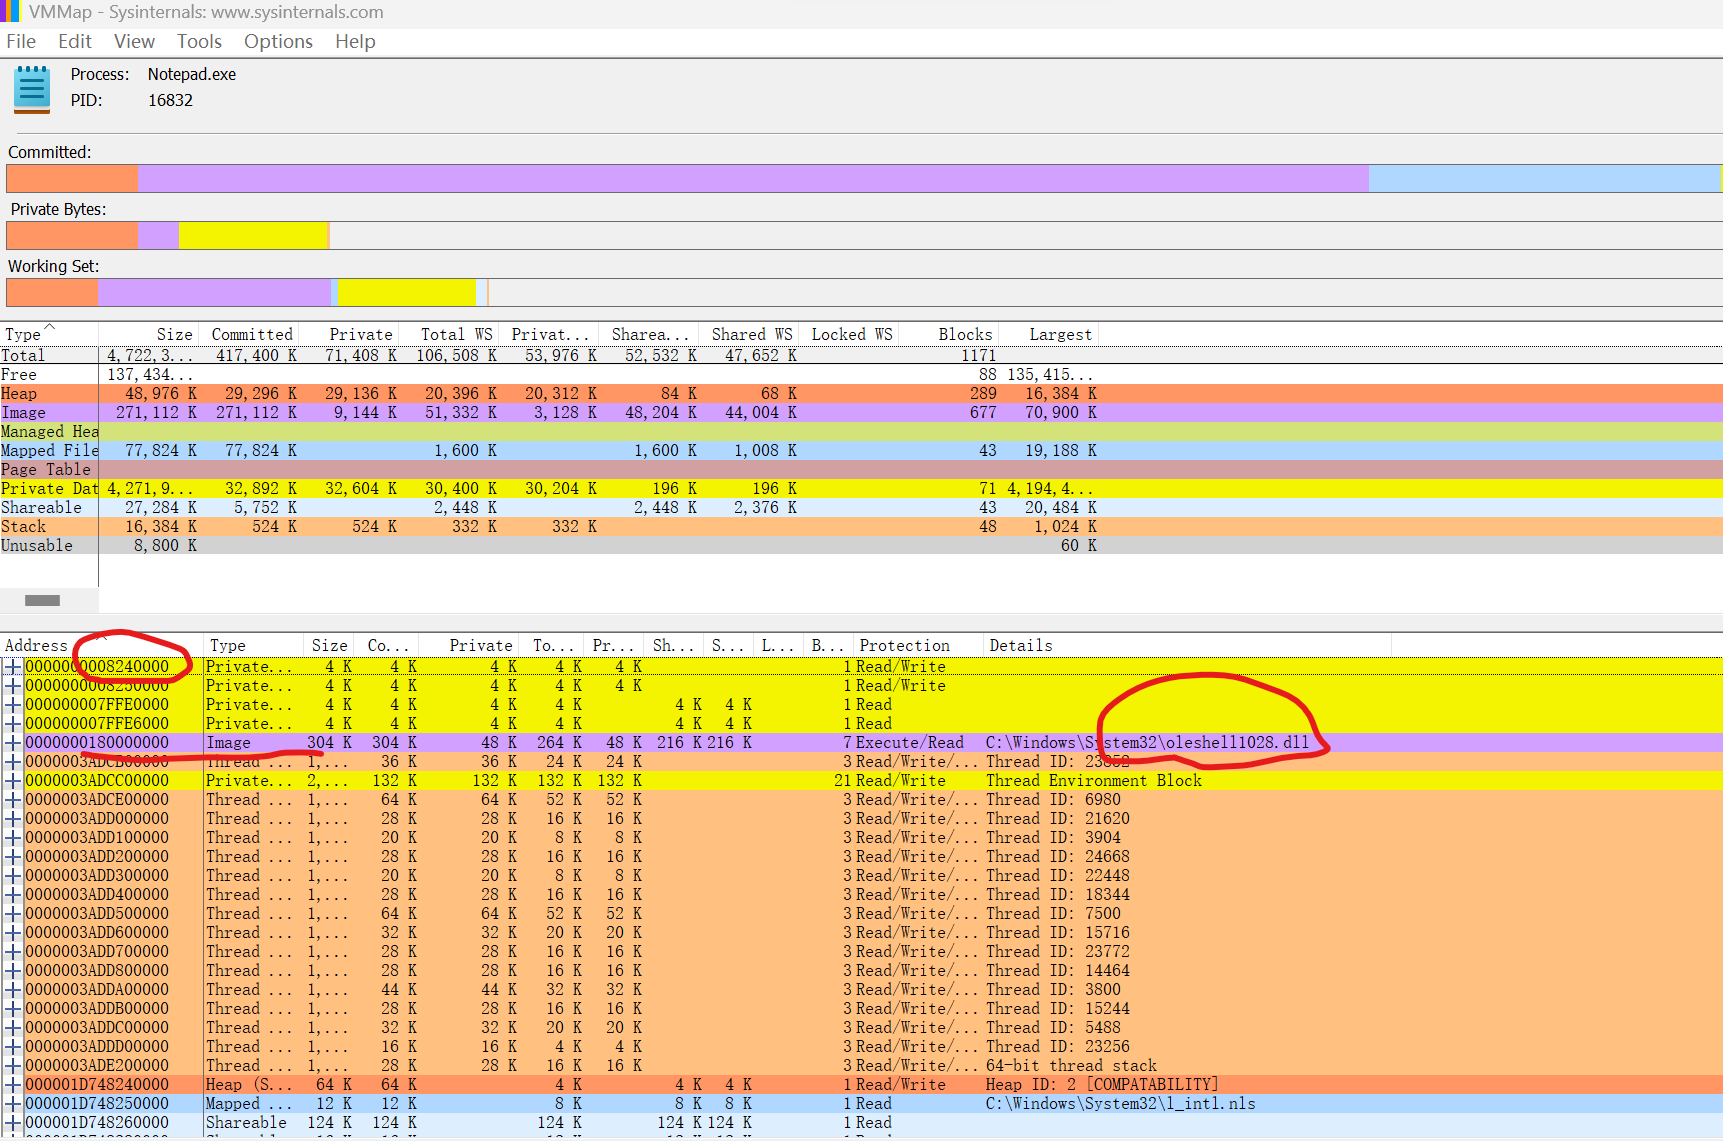
Task: Select the Thread Environment Block row
Action: pos(861,781)
